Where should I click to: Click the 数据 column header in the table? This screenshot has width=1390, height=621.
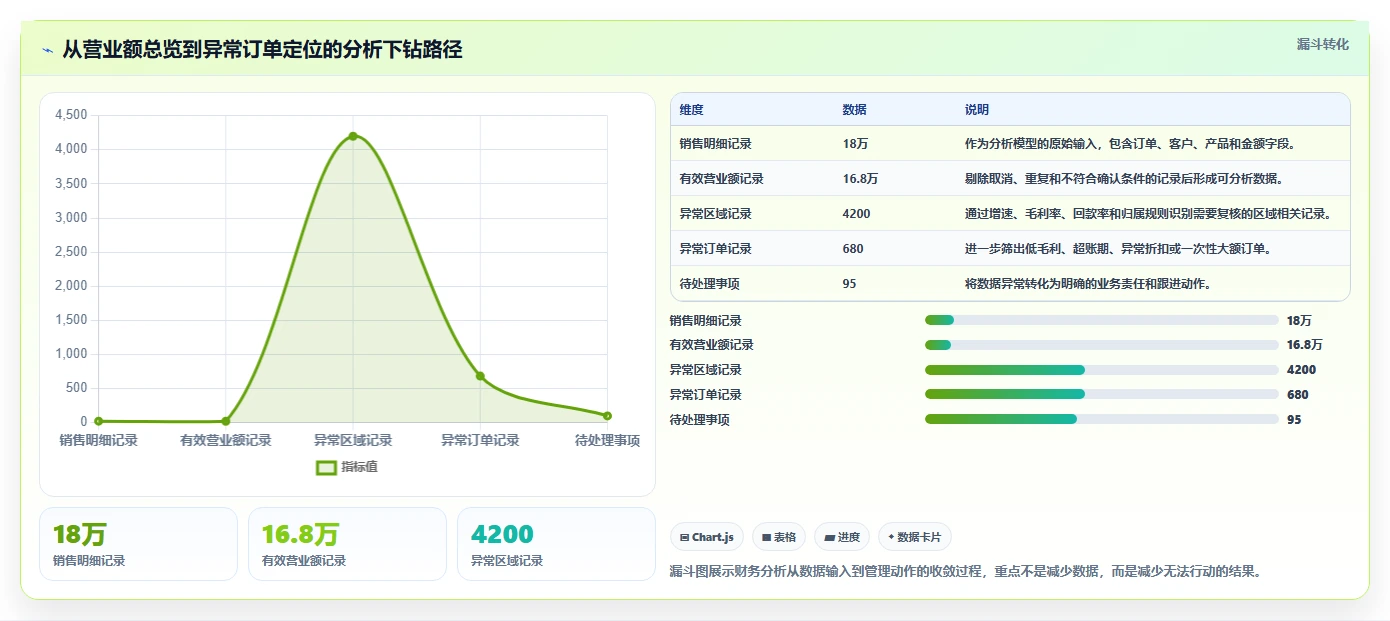[855, 110]
